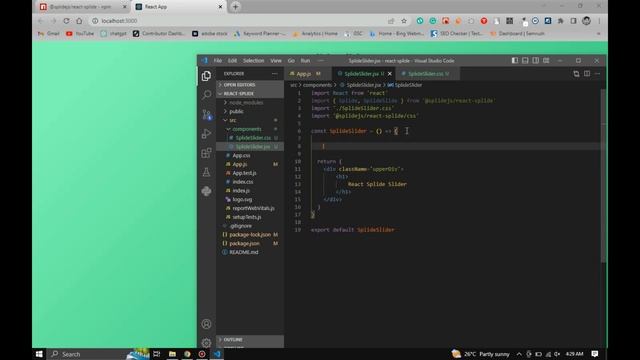Viewport: 640px width, 360px height.
Task: Reload the page in Chrome
Action: tap(66, 21)
